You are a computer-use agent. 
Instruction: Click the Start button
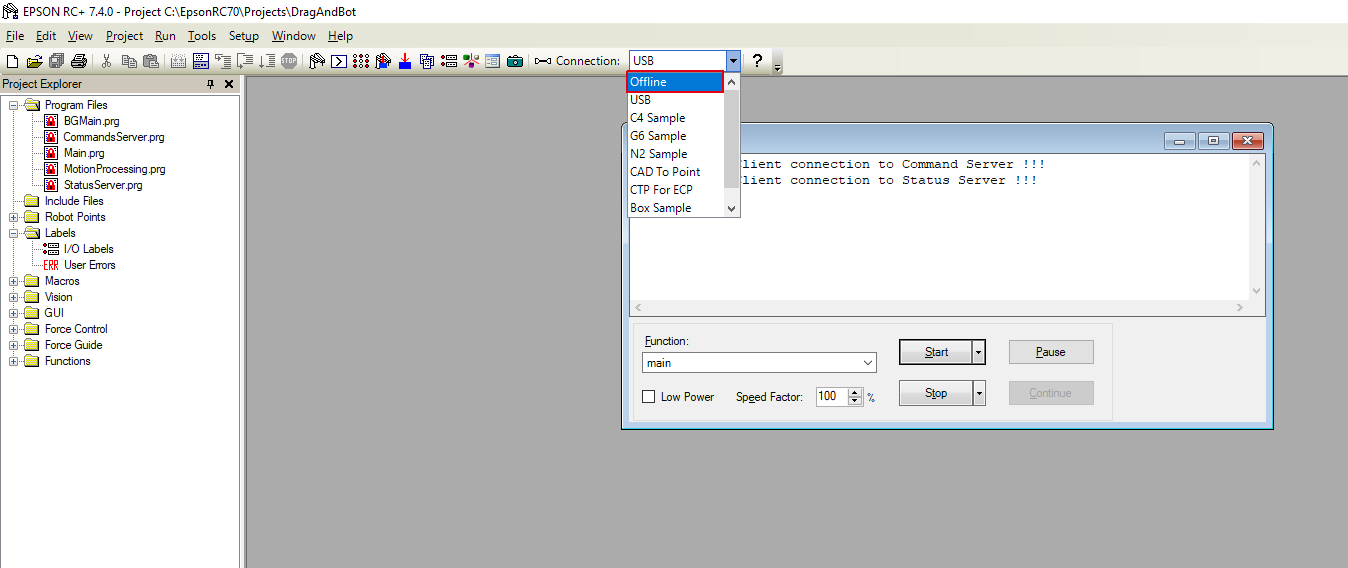coord(936,352)
